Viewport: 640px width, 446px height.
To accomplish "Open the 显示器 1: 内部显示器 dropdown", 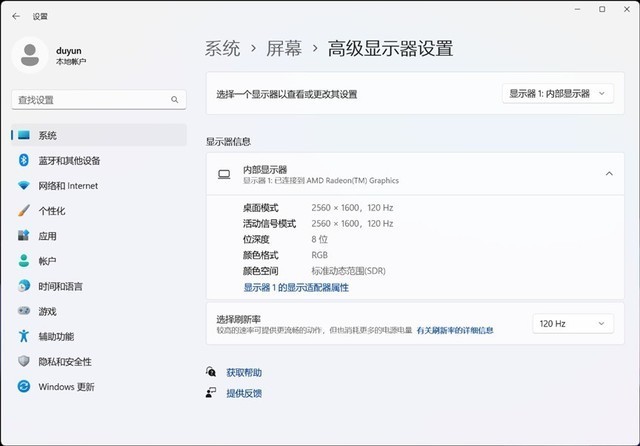I will click(558, 93).
